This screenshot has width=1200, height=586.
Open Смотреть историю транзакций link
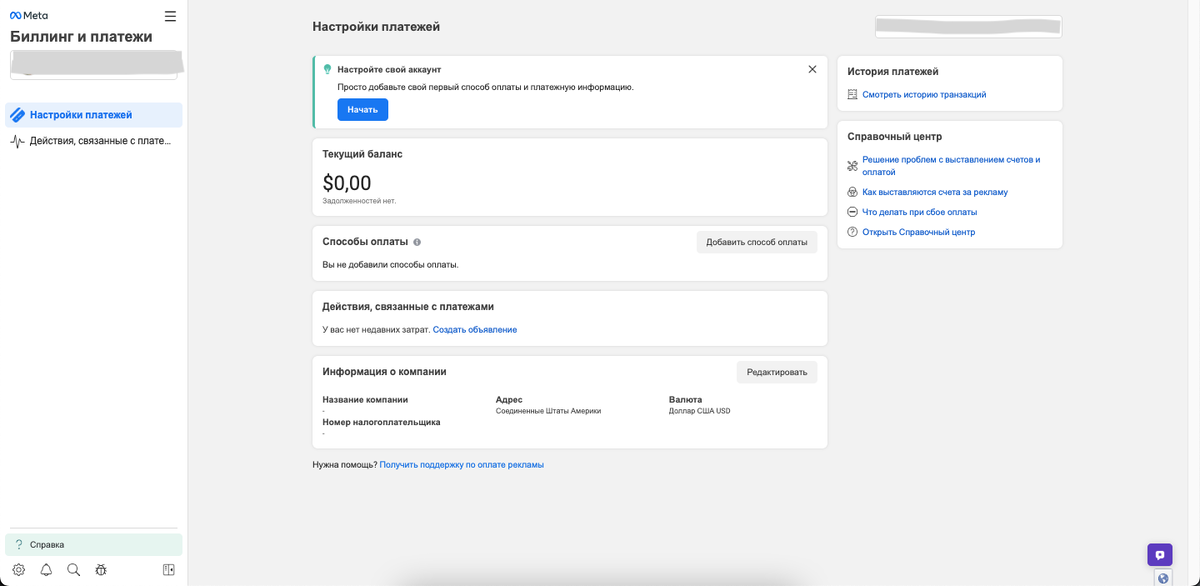[x=924, y=95]
